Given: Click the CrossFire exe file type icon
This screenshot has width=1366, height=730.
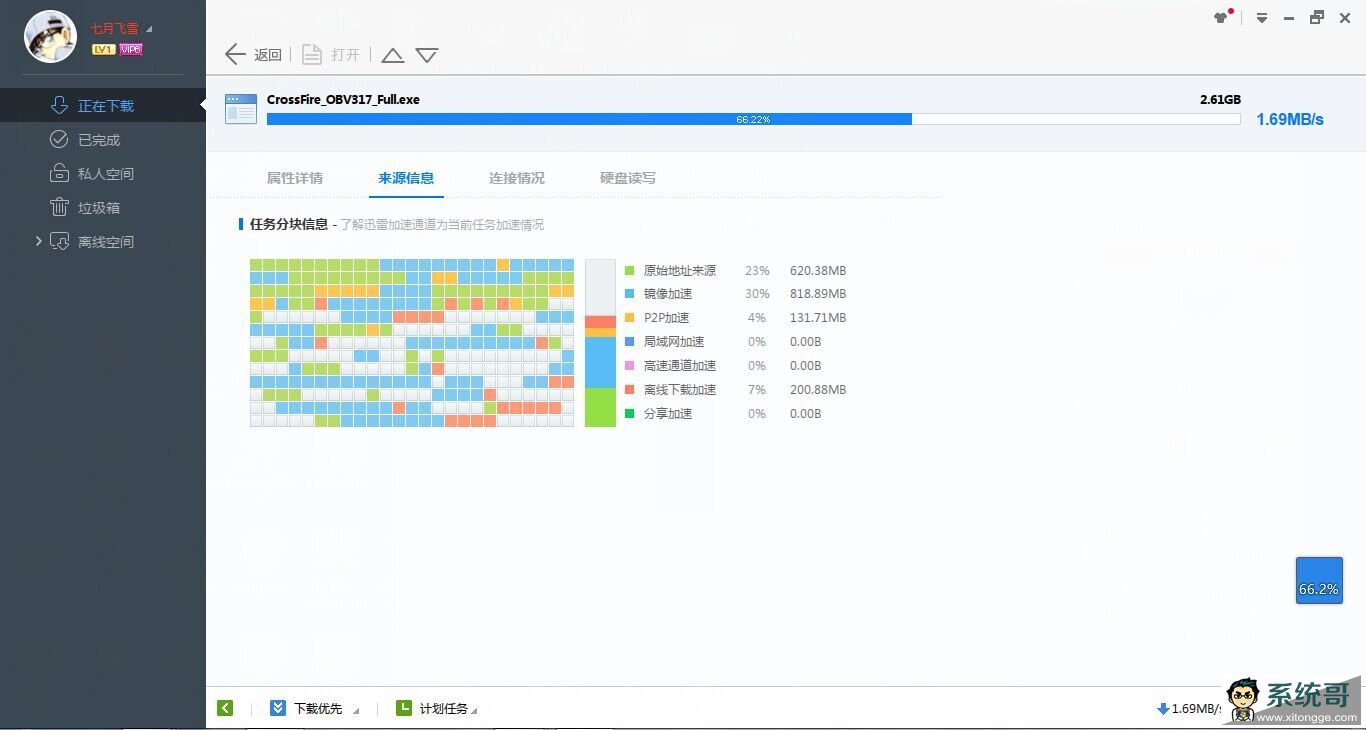Looking at the screenshot, I should [x=241, y=109].
